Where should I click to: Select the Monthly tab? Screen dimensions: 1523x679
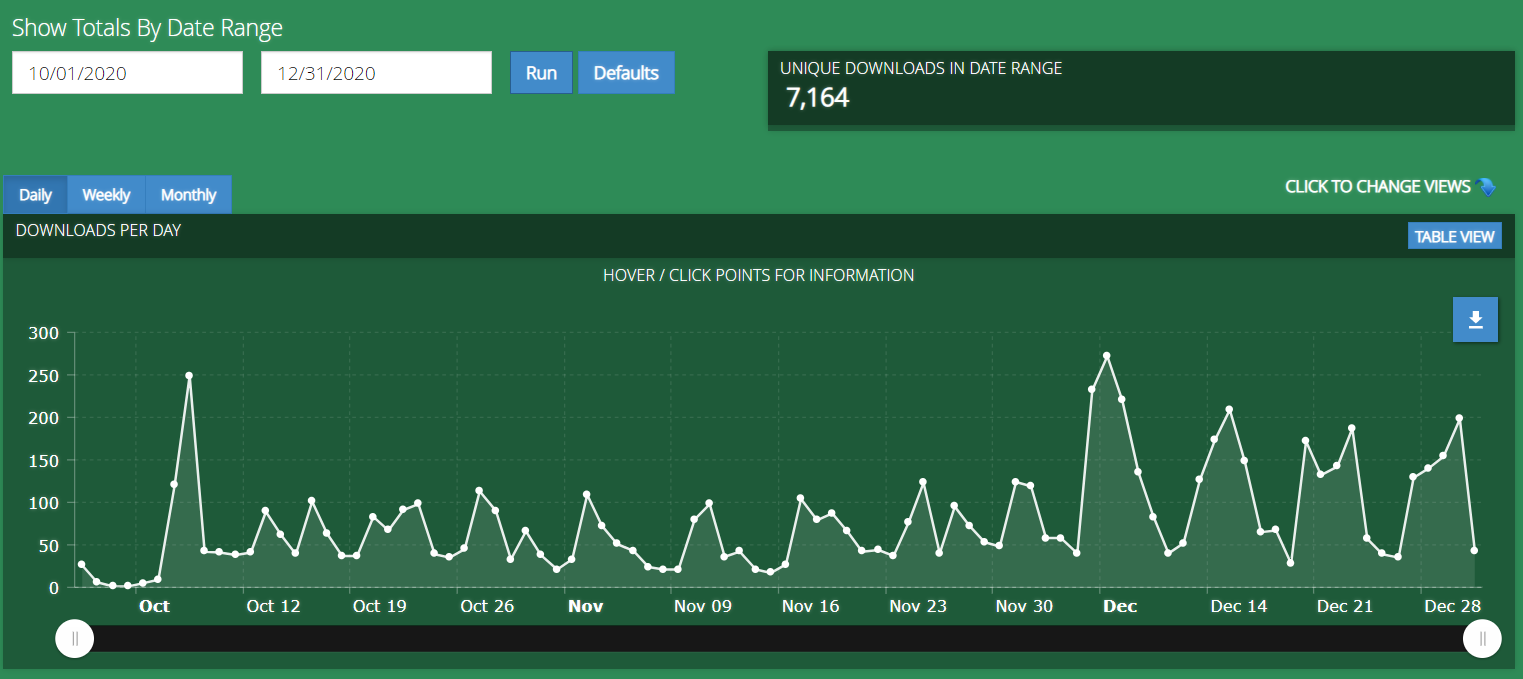[188, 195]
